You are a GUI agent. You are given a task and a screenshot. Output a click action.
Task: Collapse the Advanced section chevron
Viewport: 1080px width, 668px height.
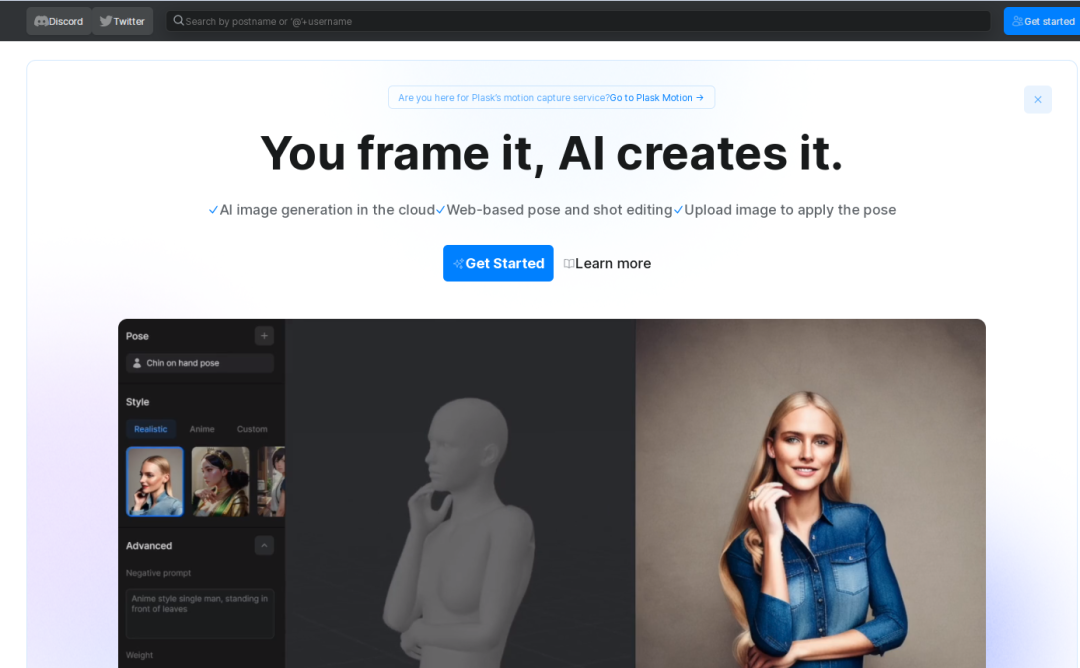click(x=264, y=545)
